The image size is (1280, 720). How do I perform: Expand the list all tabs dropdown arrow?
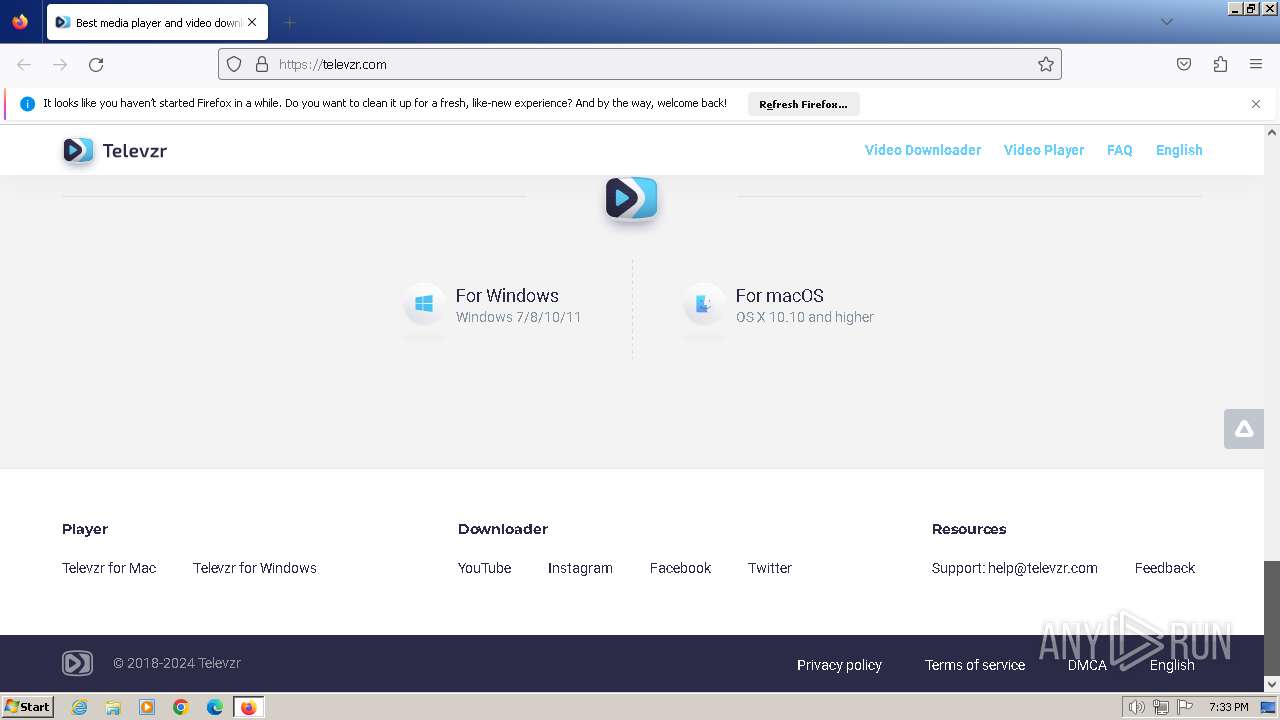click(x=1166, y=22)
